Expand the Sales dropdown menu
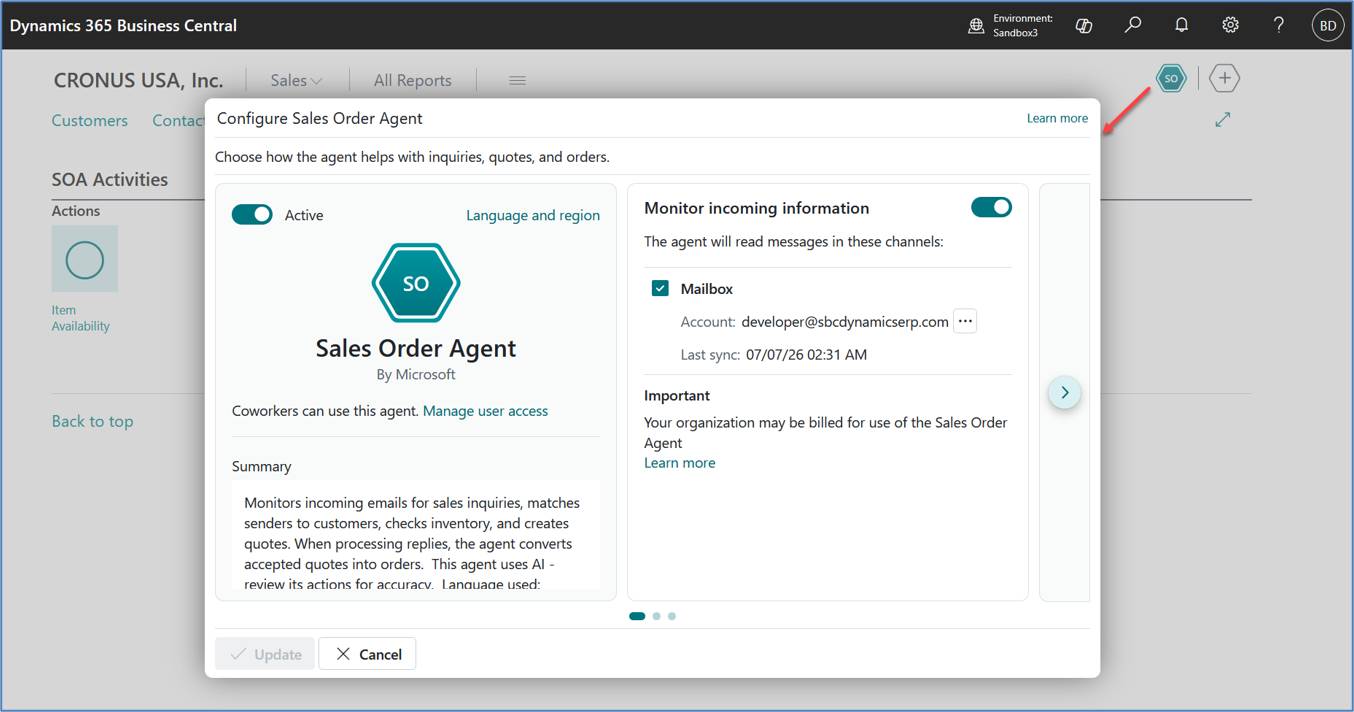Image resolution: width=1354 pixels, height=712 pixels. (296, 80)
